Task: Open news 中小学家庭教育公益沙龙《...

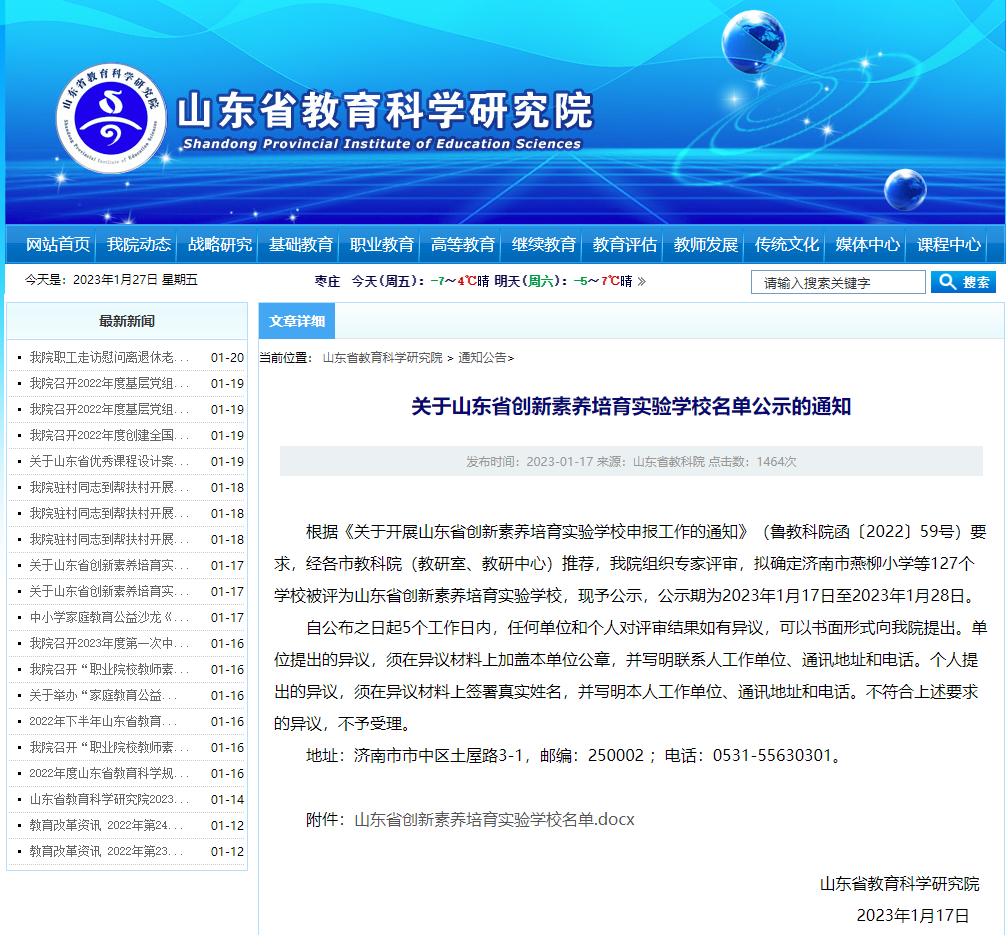Action: pyautogui.click(x=109, y=617)
